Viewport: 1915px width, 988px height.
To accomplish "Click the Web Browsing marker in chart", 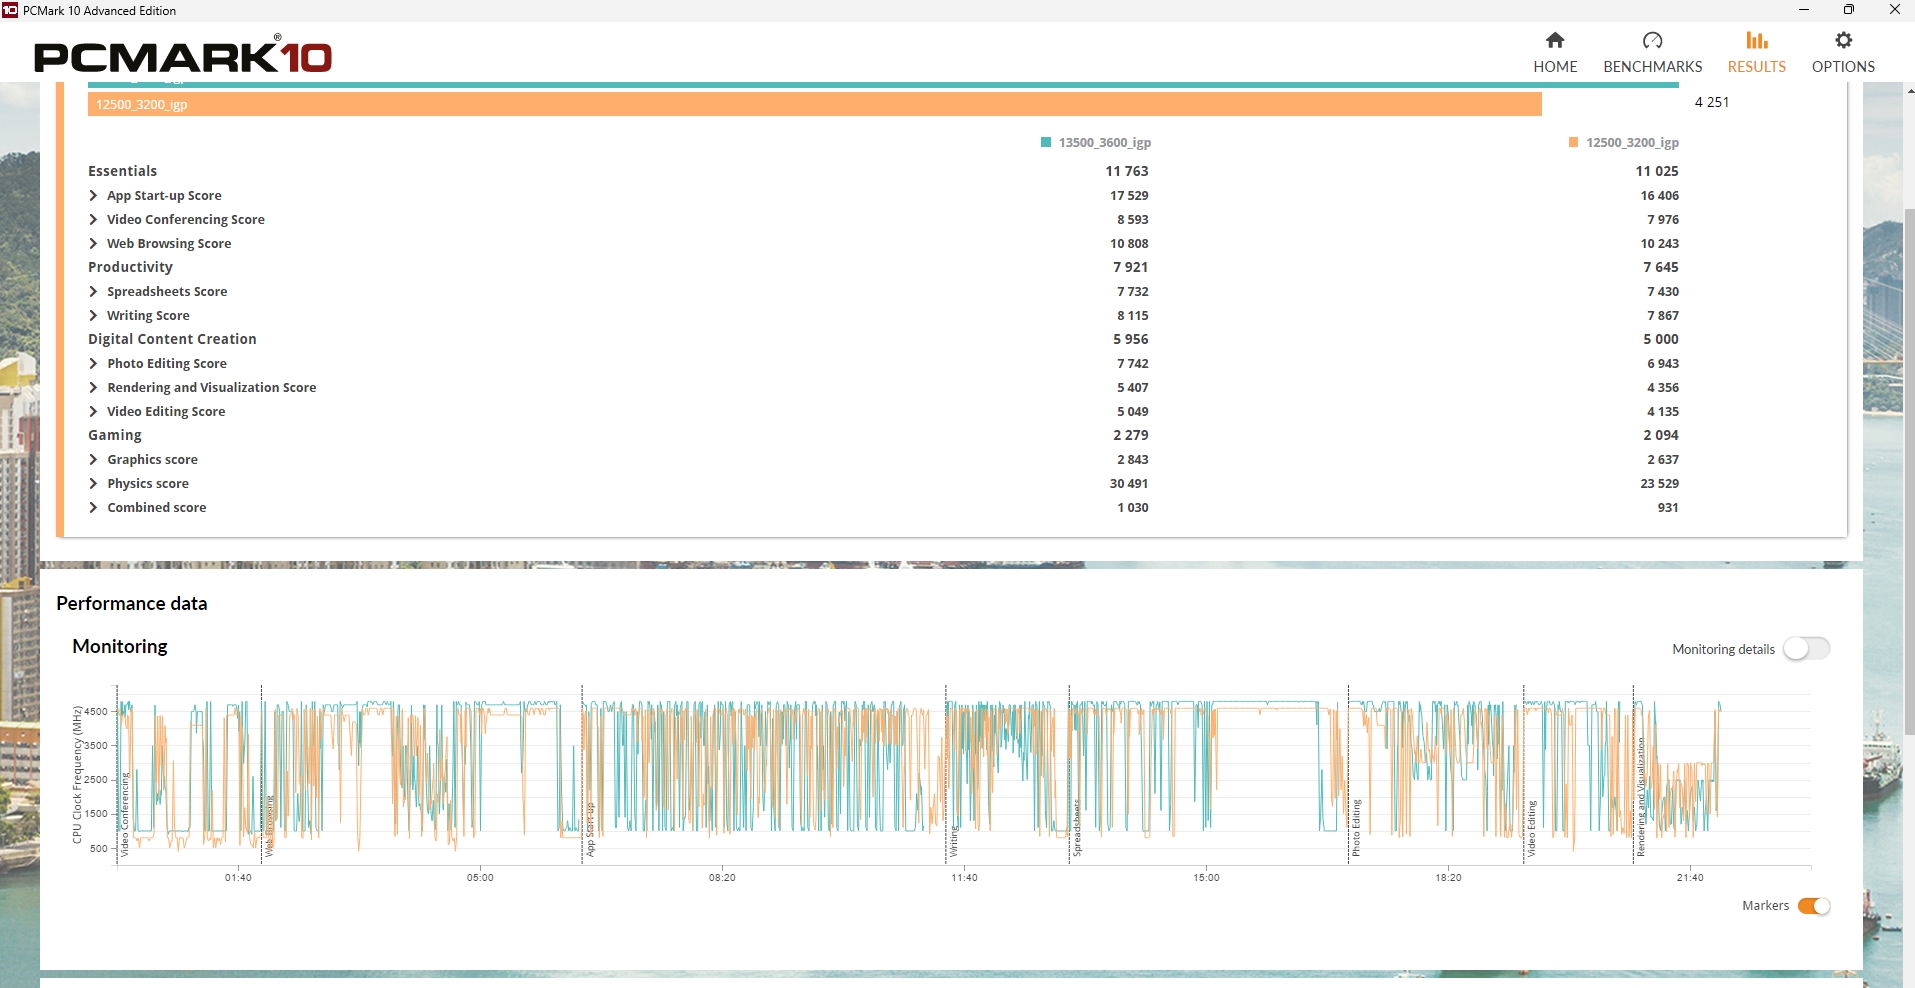I will tap(268, 826).
